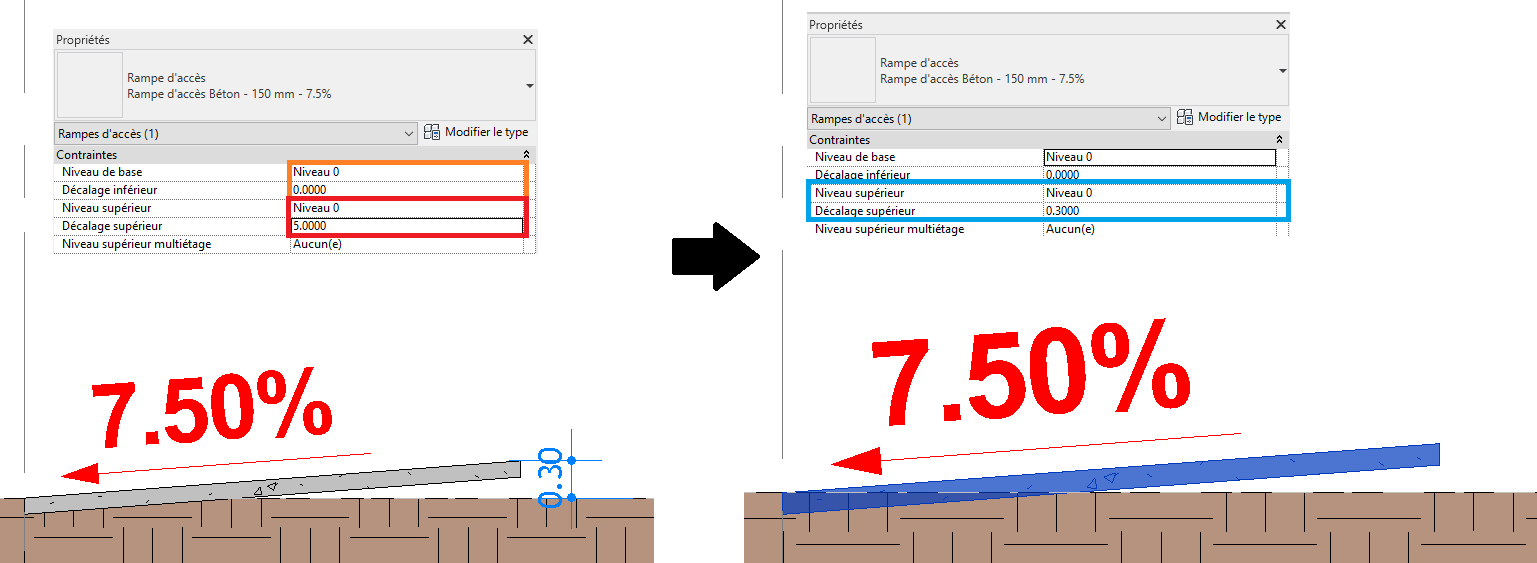
Task: Open type selector arrow in left panel
Action: point(529,86)
